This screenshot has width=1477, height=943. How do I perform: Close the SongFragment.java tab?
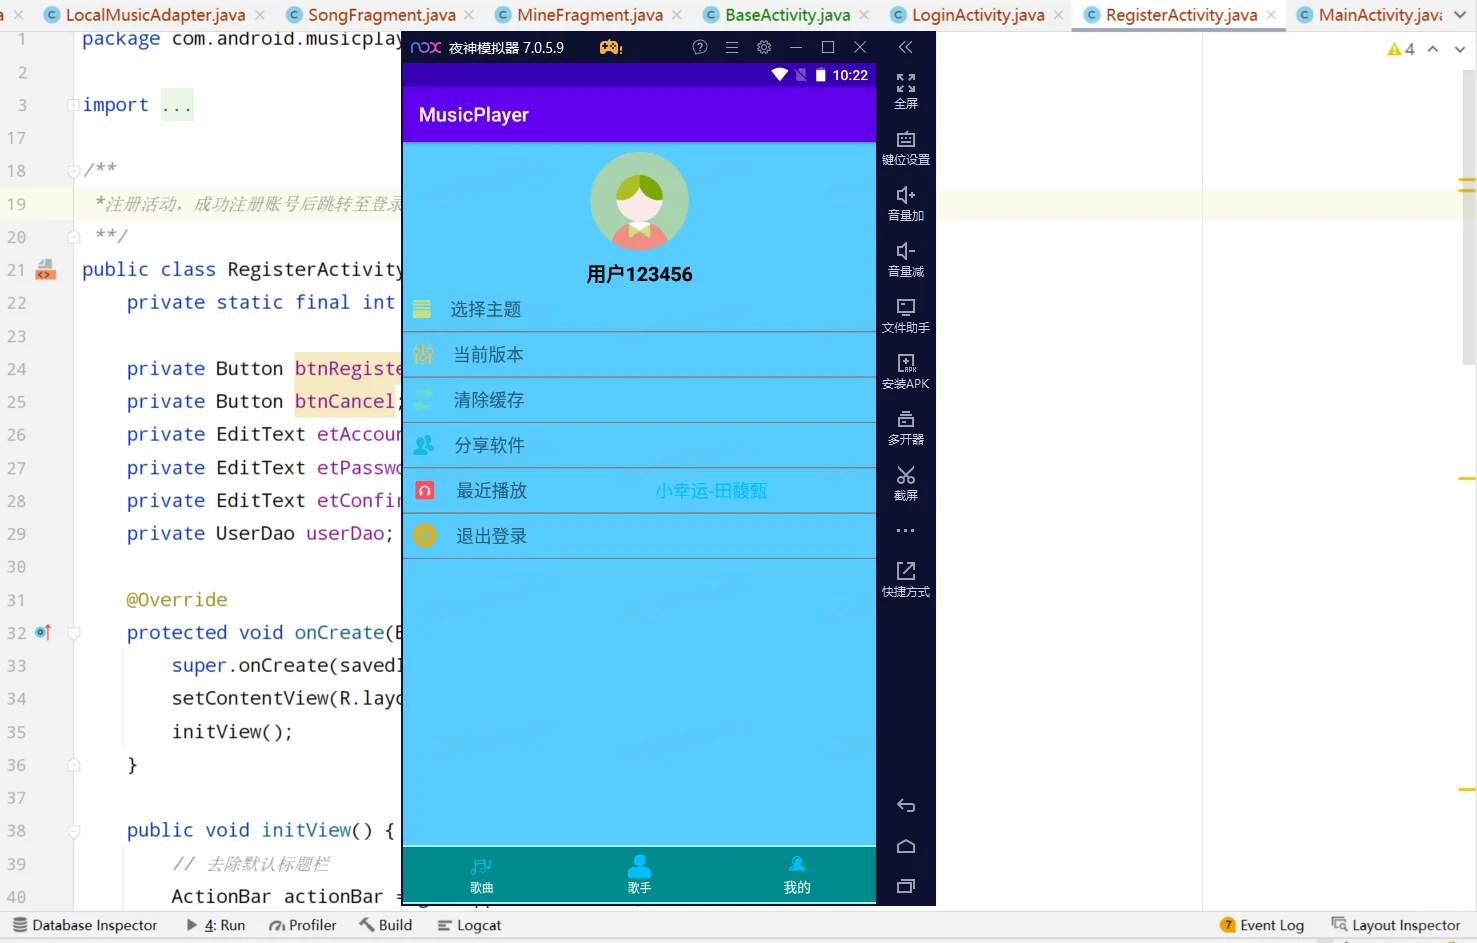click(469, 15)
